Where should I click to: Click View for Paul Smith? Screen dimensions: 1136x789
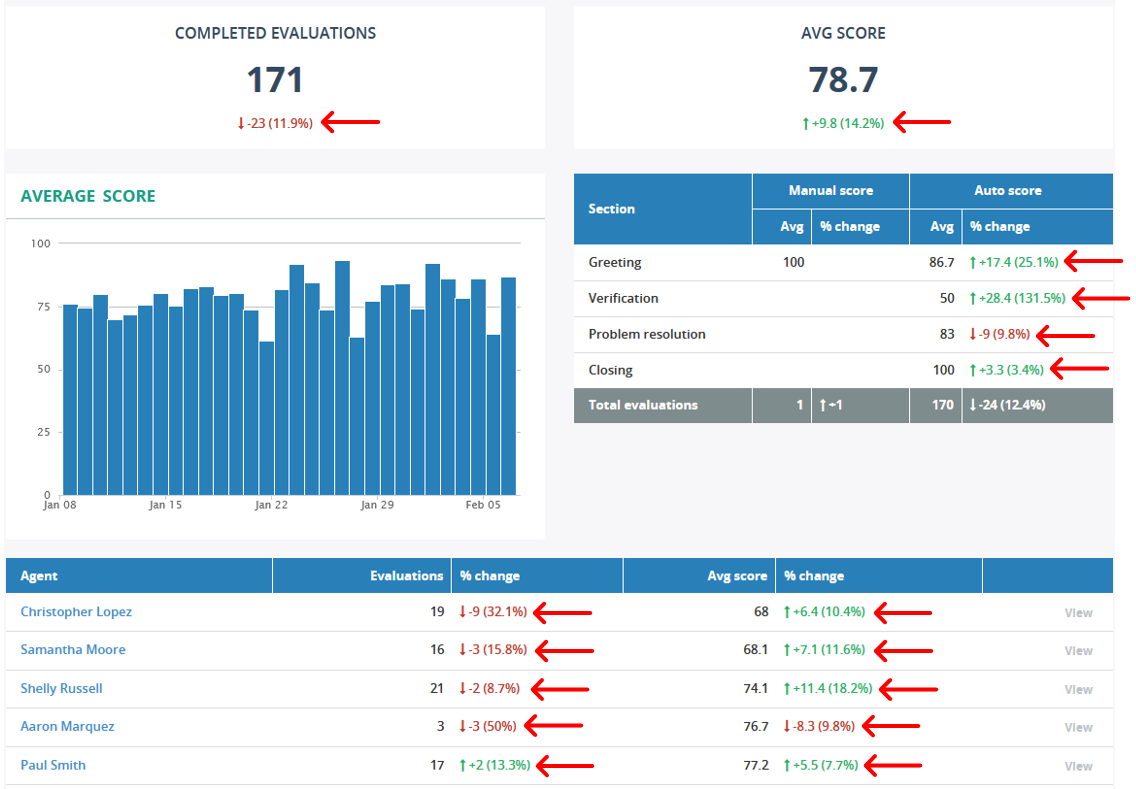pyautogui.click(x=1078, y=766)
